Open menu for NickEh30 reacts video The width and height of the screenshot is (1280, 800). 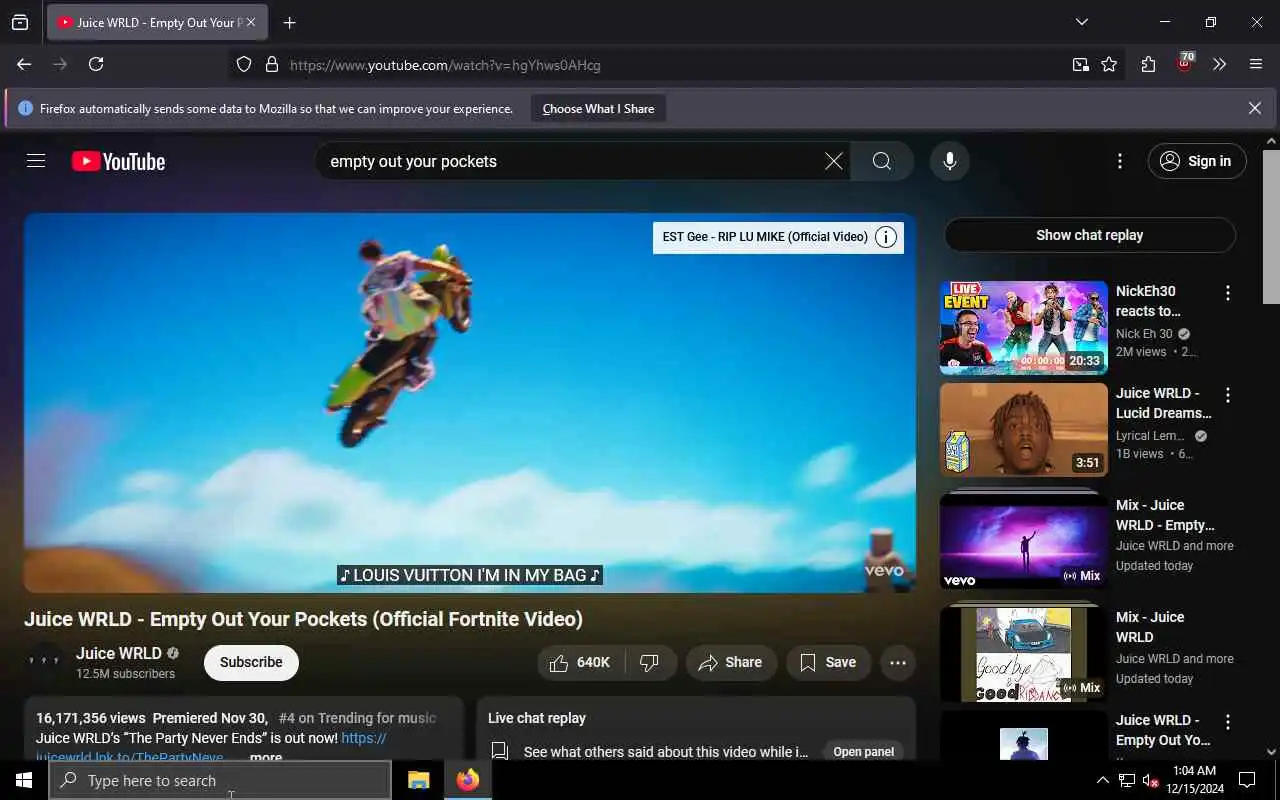click(x=1228, y=293)
